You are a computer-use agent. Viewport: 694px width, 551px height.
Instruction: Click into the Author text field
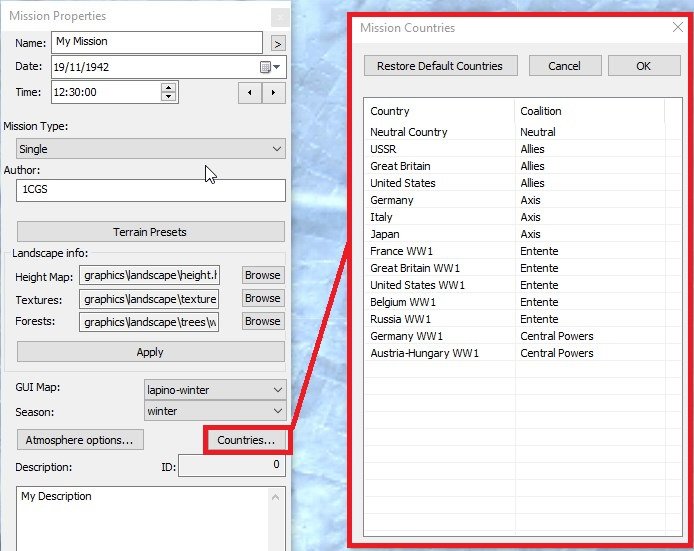pos(150,190)
